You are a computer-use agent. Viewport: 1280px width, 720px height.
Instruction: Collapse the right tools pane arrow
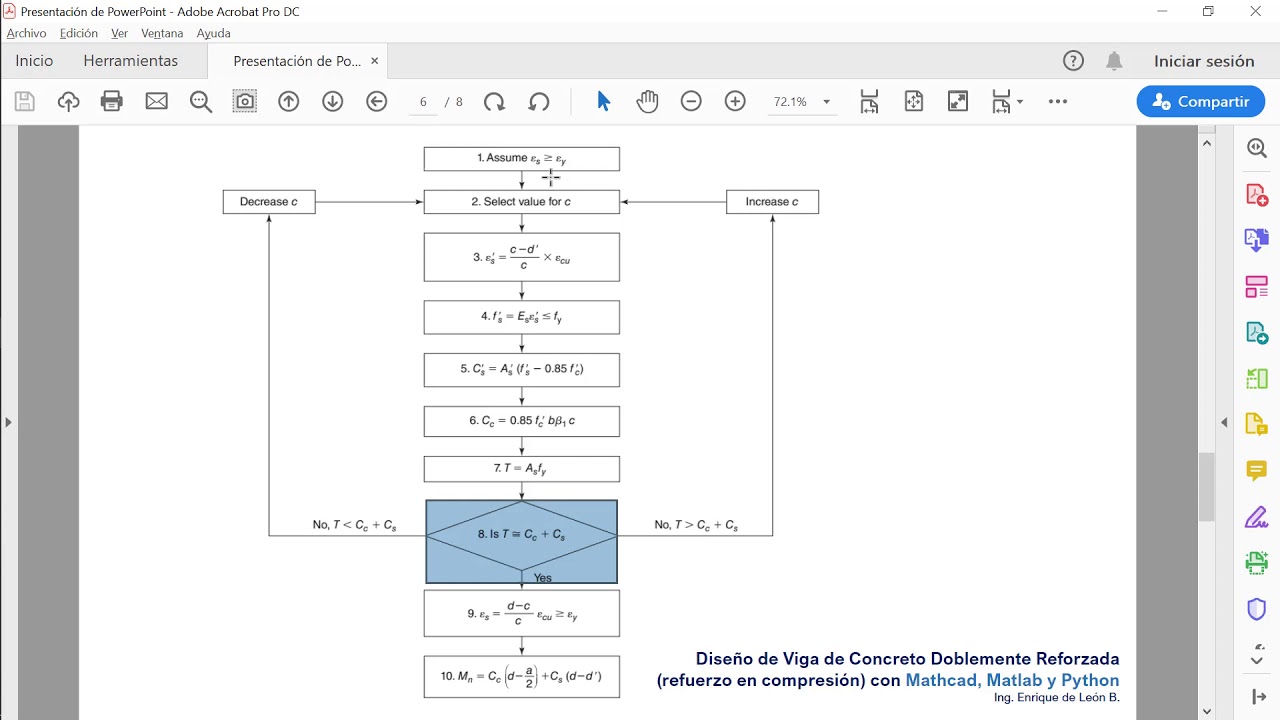click(1224, 423)
